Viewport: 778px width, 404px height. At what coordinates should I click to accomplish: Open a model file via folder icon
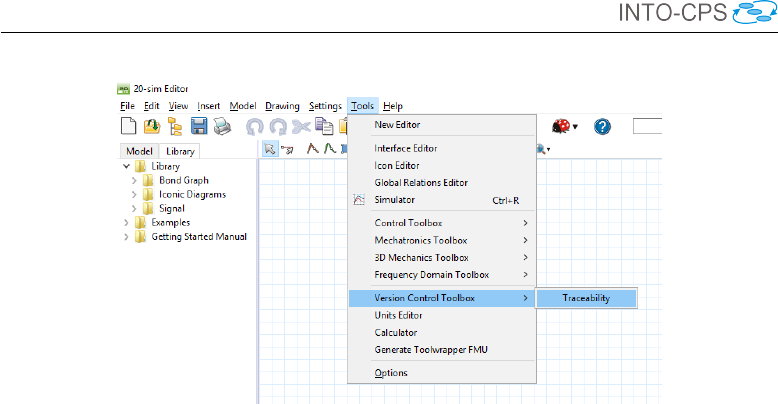click(152, 126)
